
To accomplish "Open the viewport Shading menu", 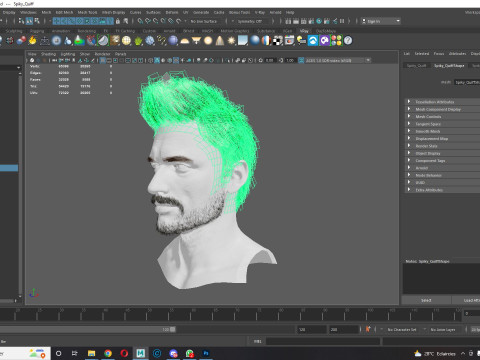I will coord(48,54).
